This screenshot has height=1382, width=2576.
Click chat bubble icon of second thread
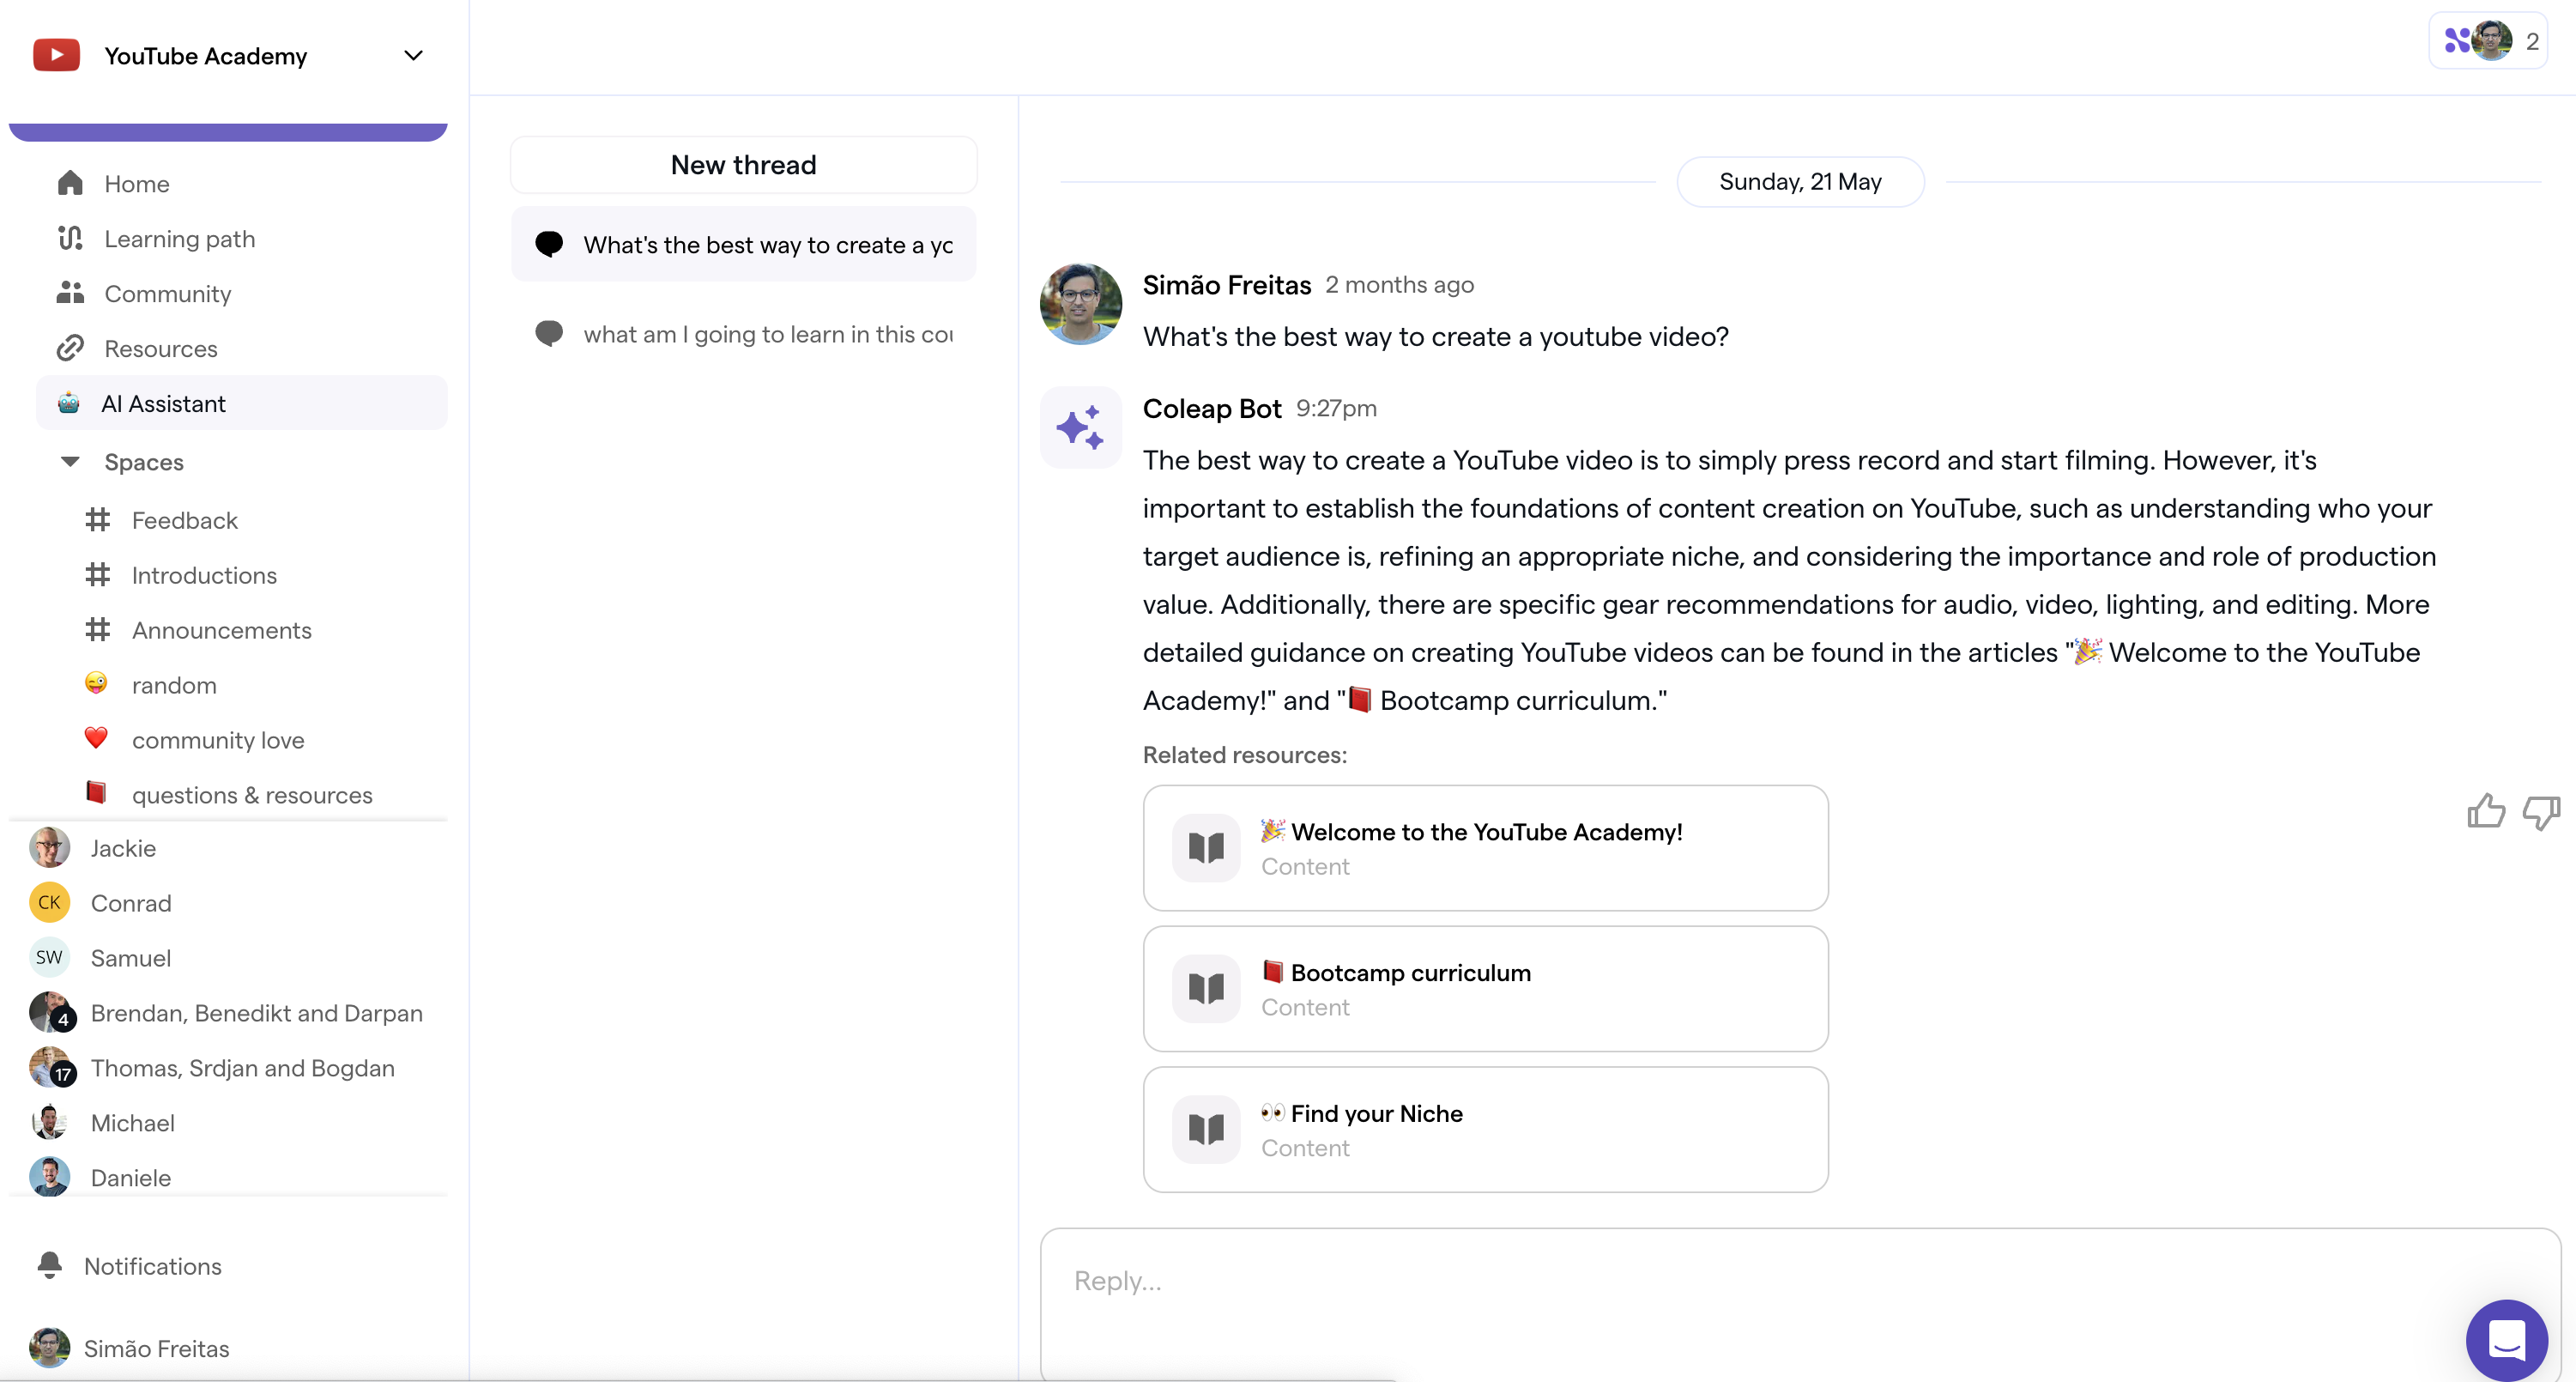pyautogui.click(x=549, y=333)
